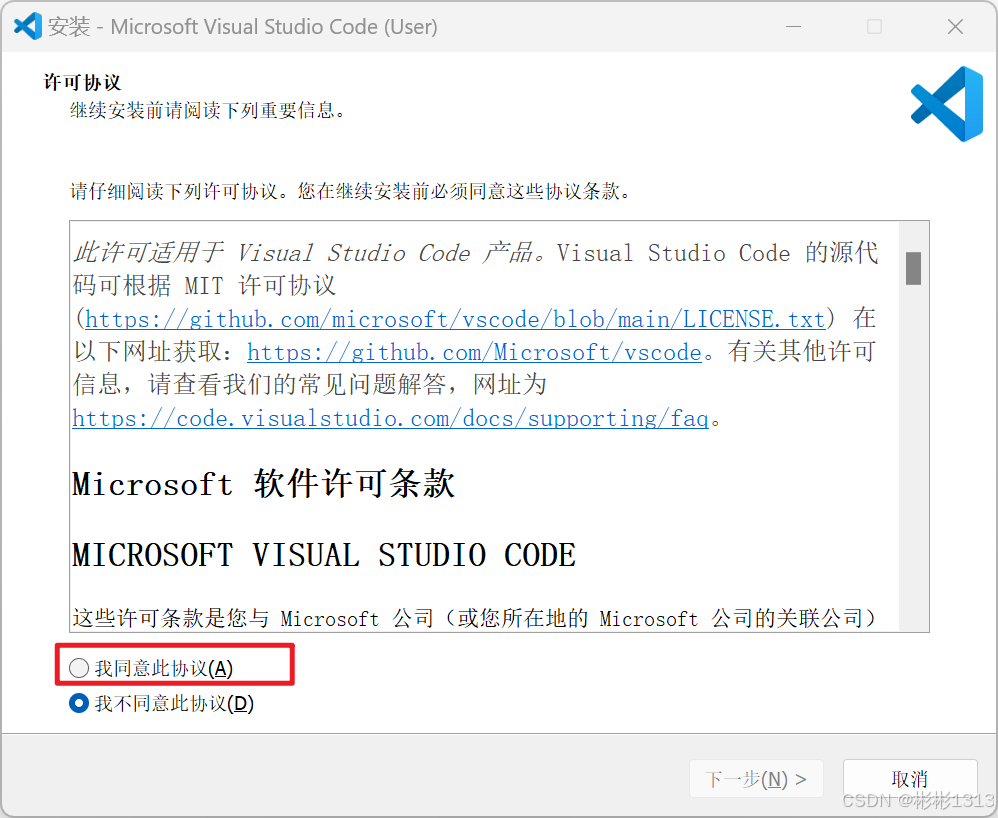Open the github.com/Microsoft/vscode link
998x818 pixels.
point(474,352)
